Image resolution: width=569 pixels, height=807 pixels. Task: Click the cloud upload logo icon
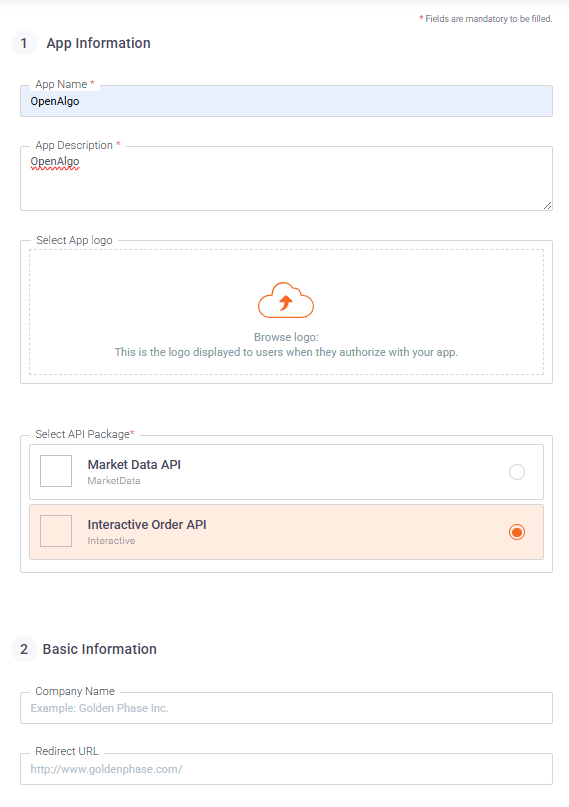(286, 300)
